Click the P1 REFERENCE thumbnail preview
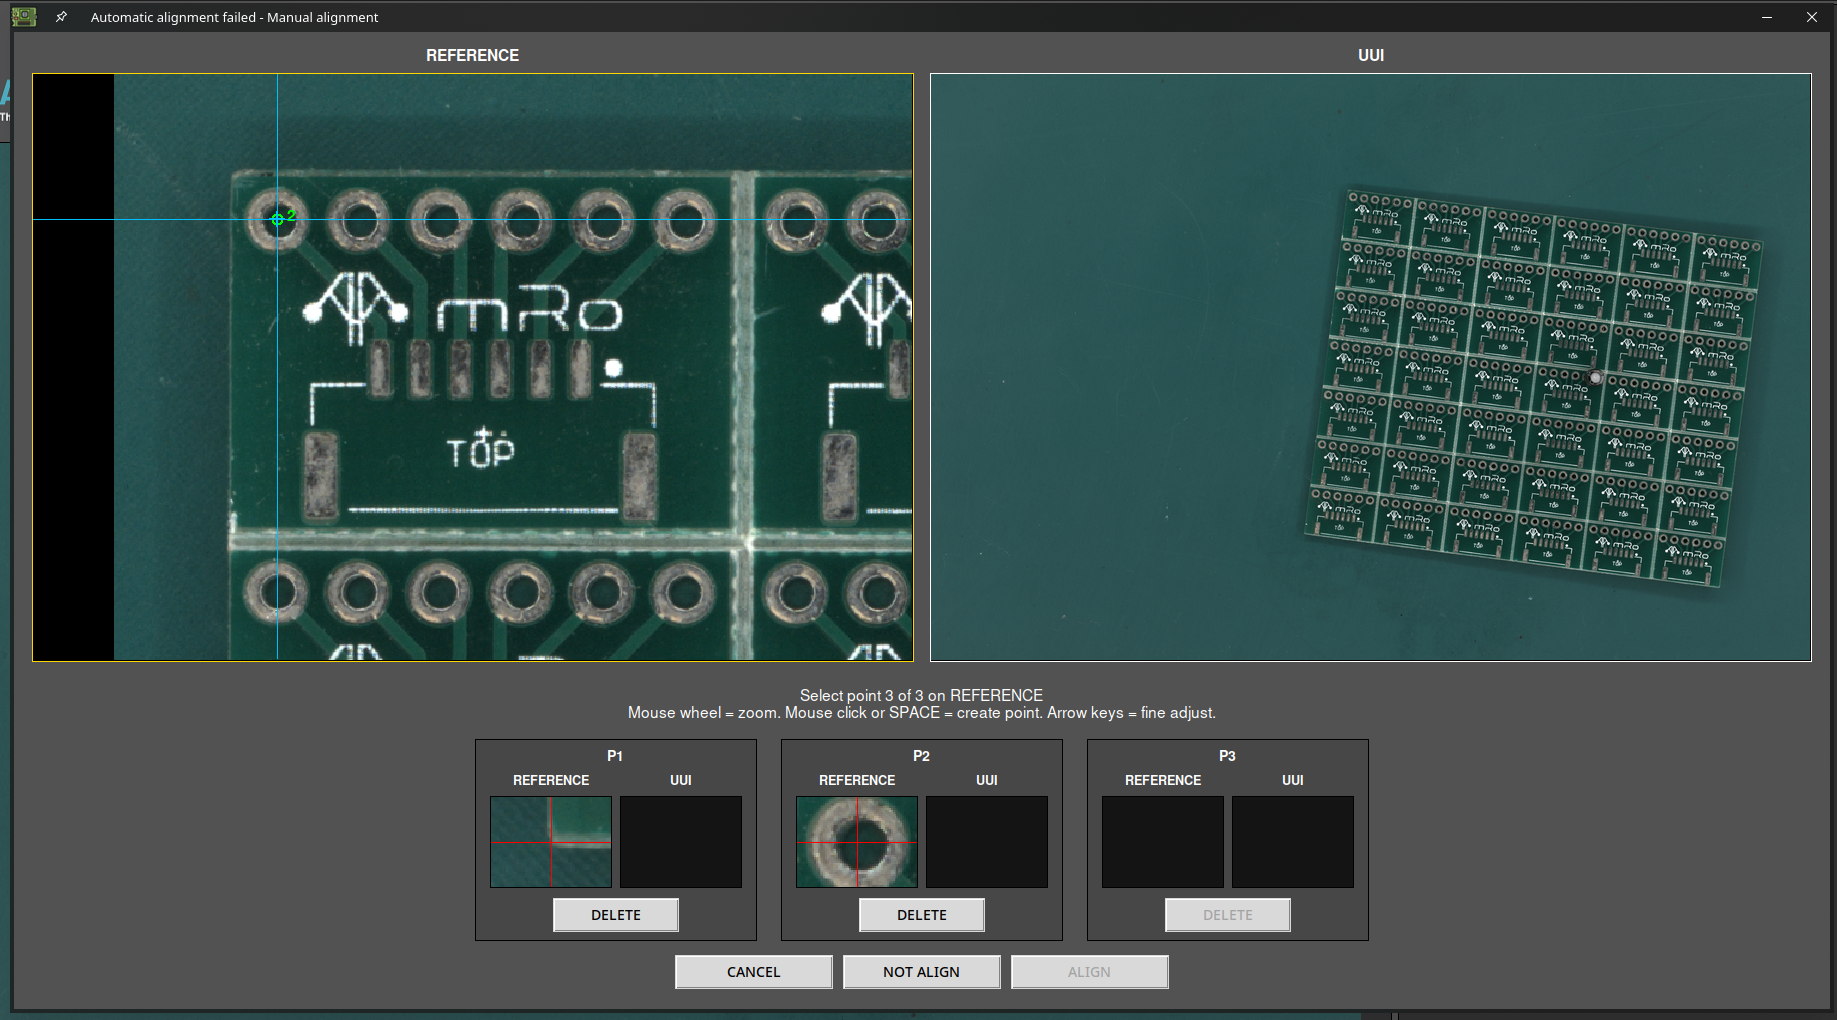The width and height of the screenshot is (1837, 1020). pyautogui.click(x=551, y=842)
